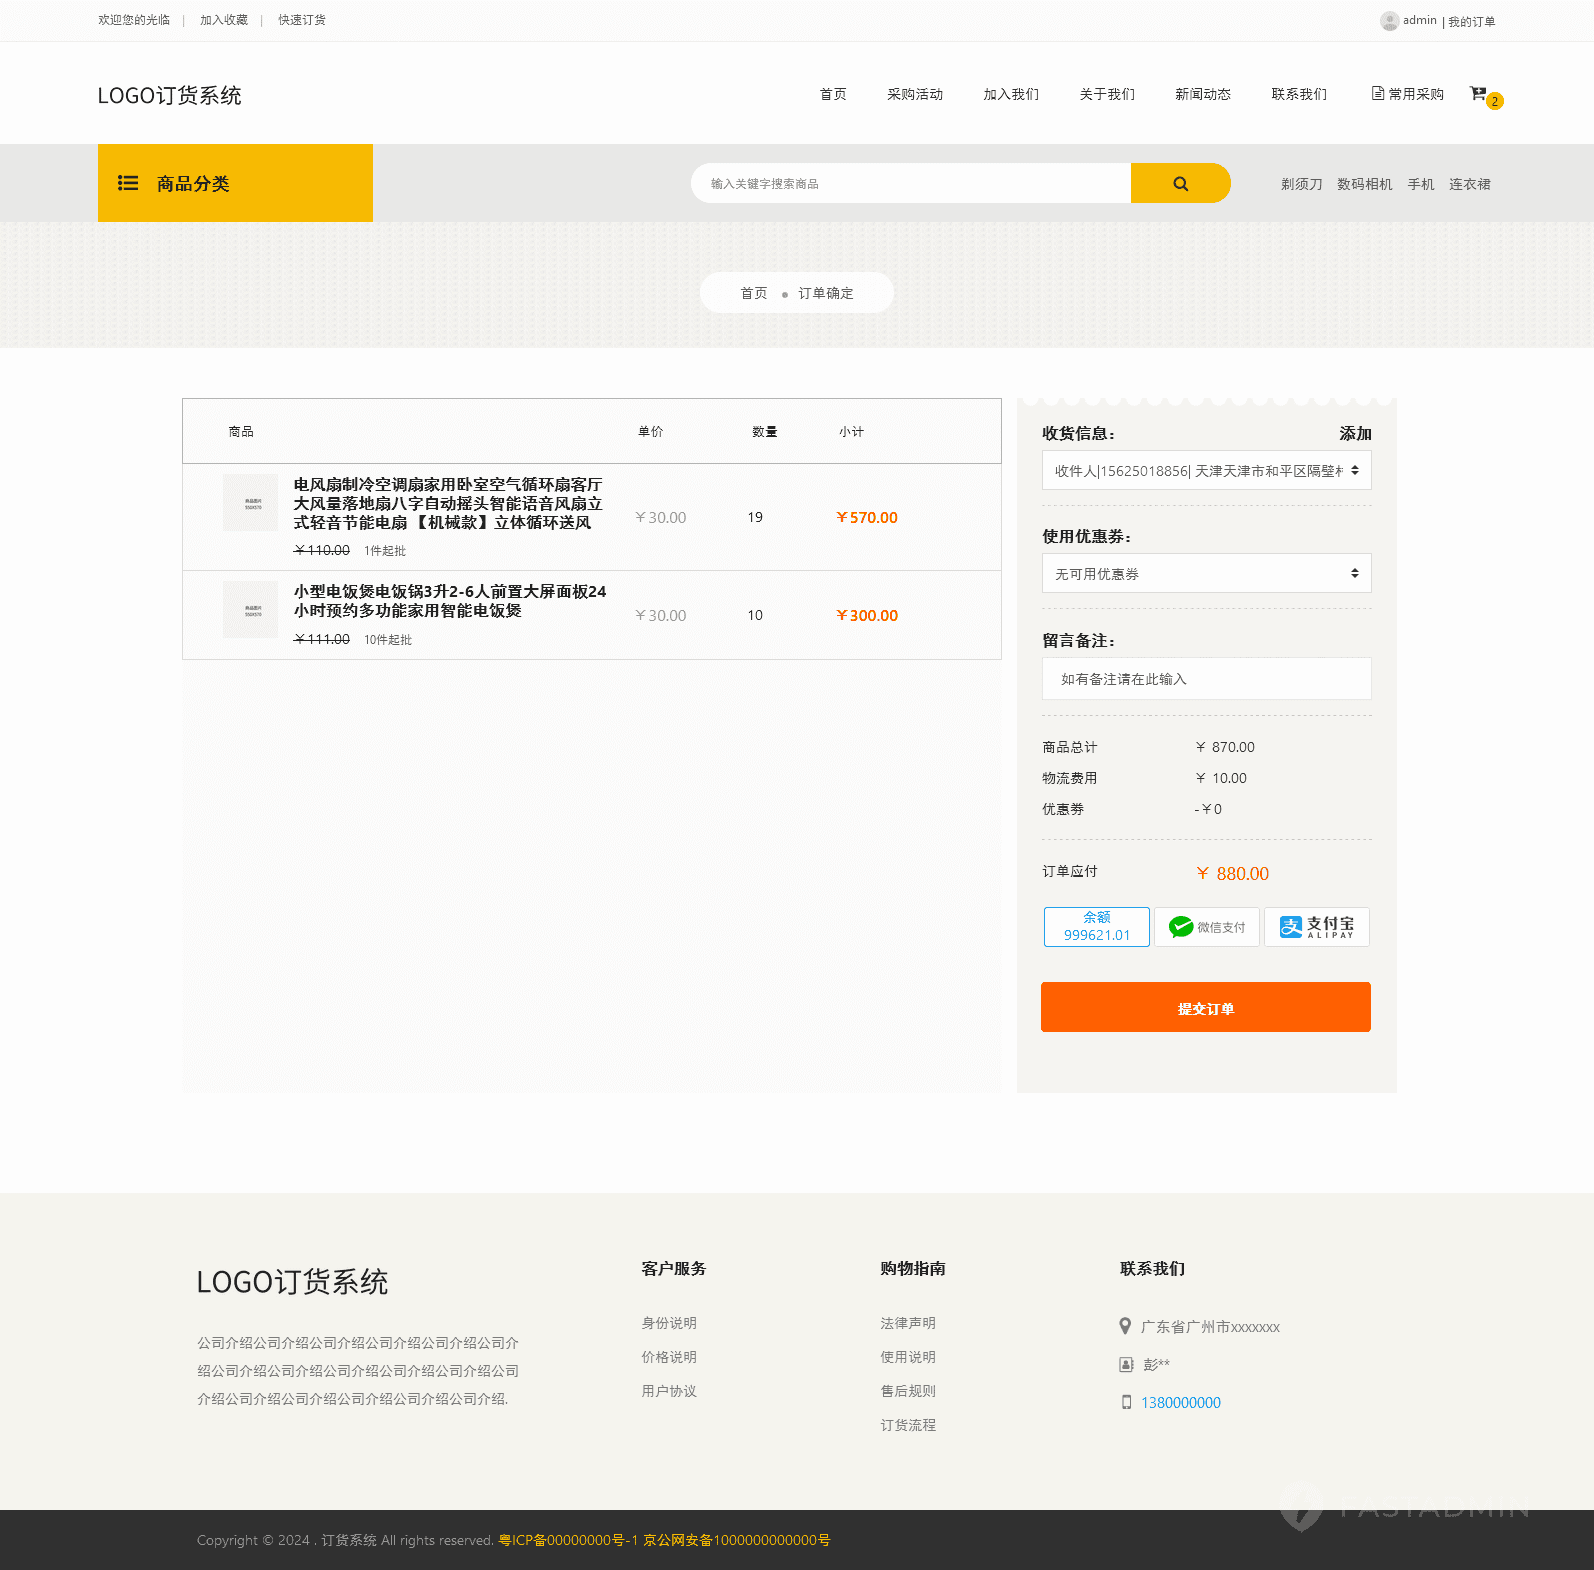
Task: Open 新闻动态 navigation item
Action: coord(1203,95)
